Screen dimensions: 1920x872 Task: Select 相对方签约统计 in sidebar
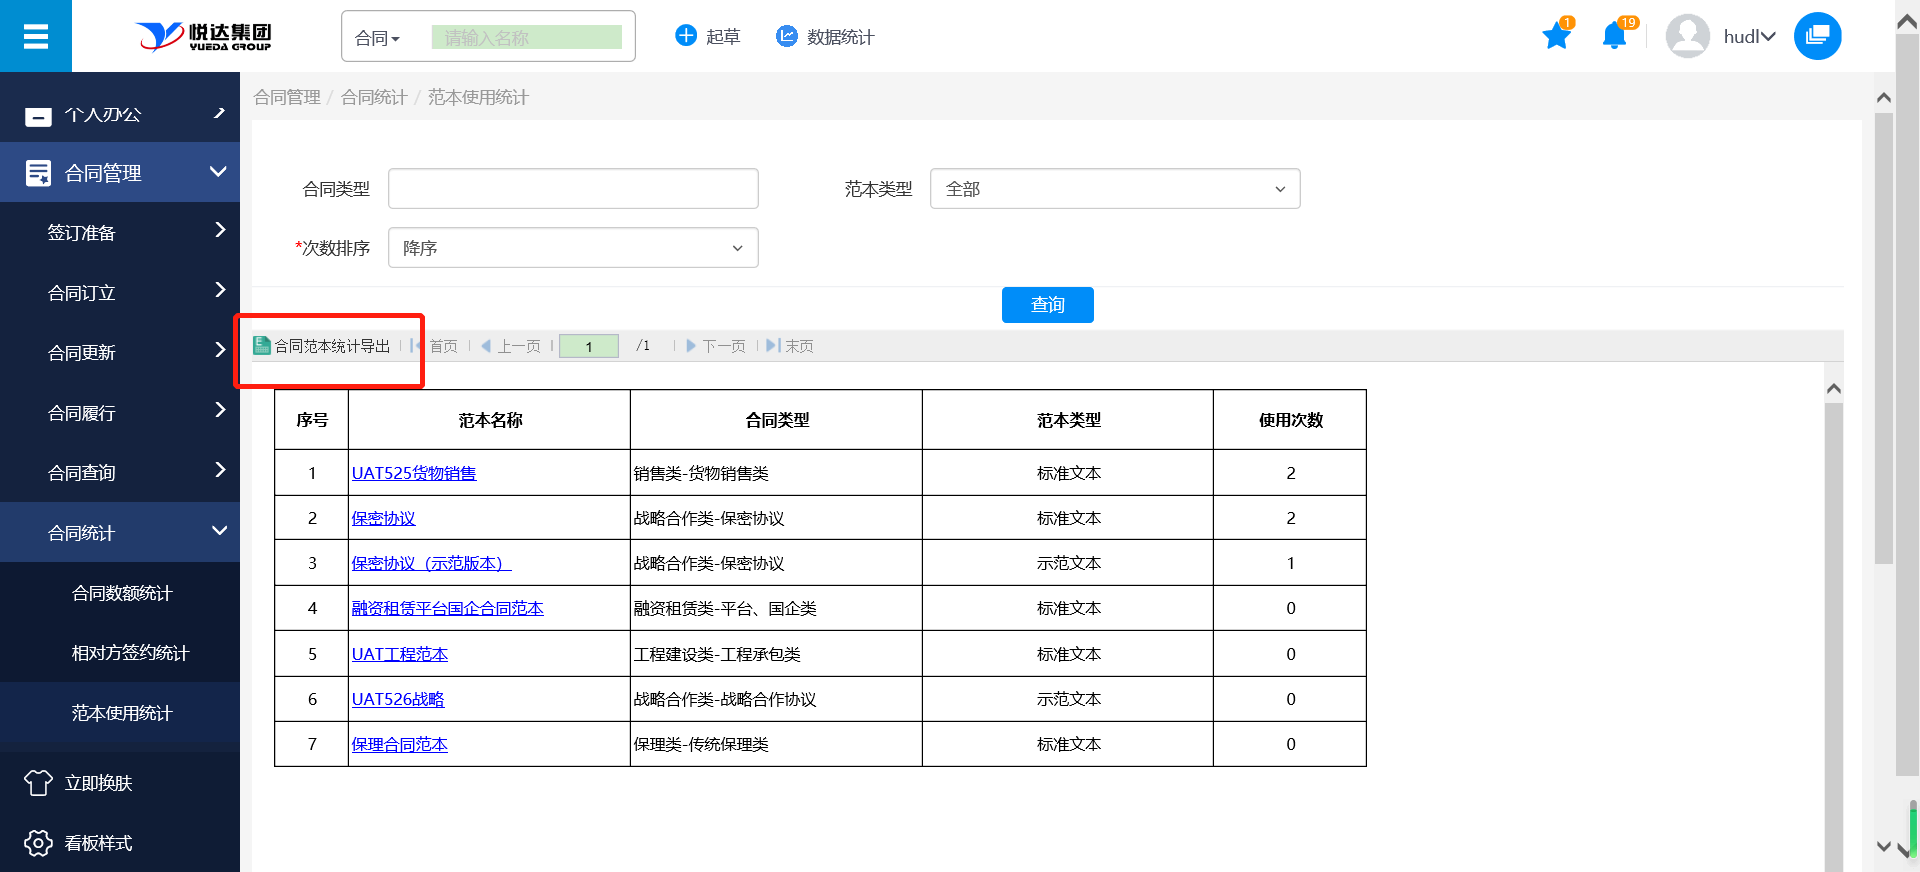(x=130, y=653)
